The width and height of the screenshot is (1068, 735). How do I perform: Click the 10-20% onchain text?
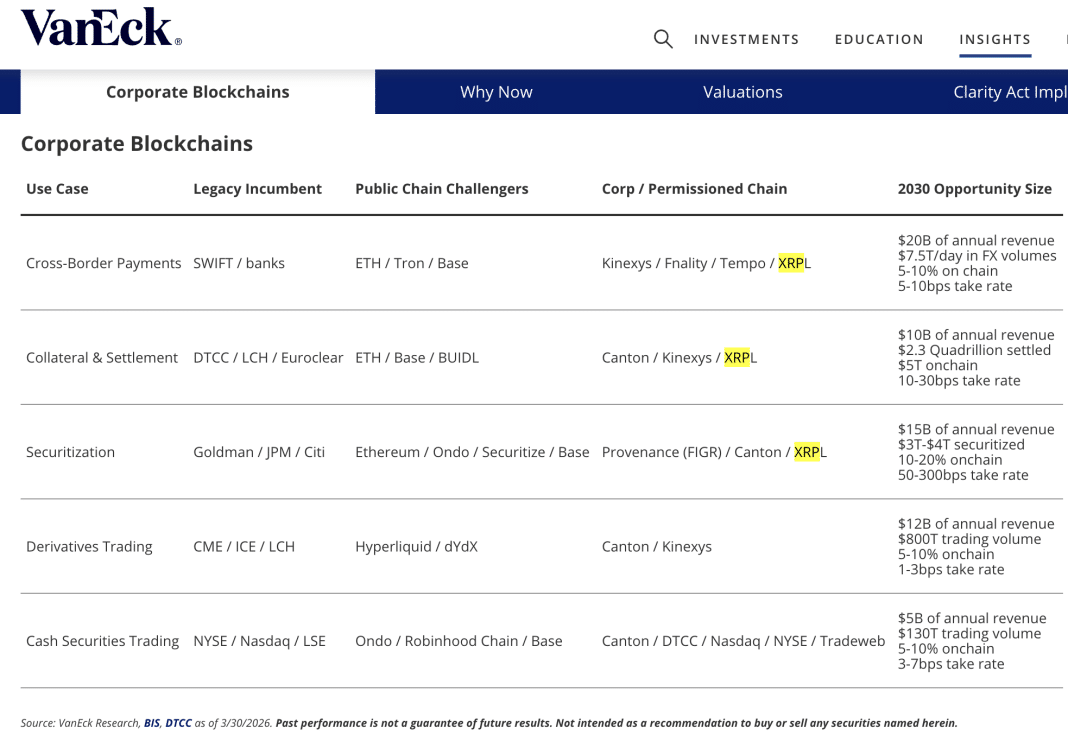tap(949, 460)
